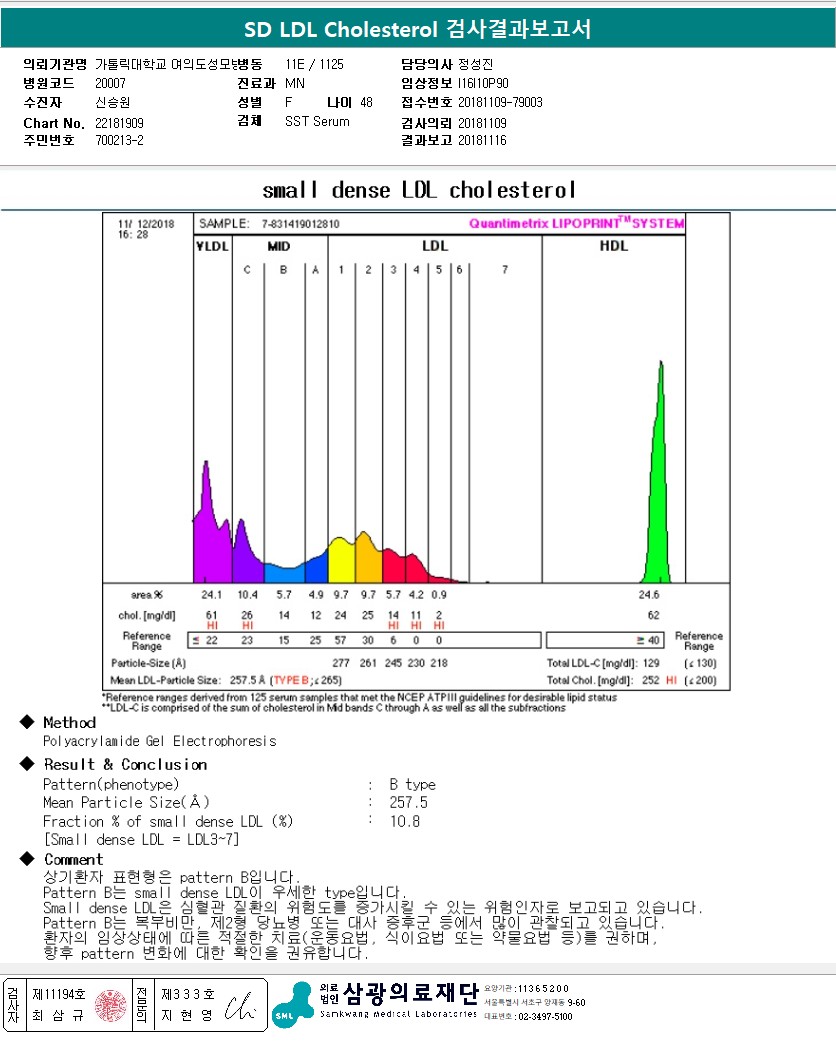
Task: Click the specialist license '제333호'
Action: click(x=188, y=994)
